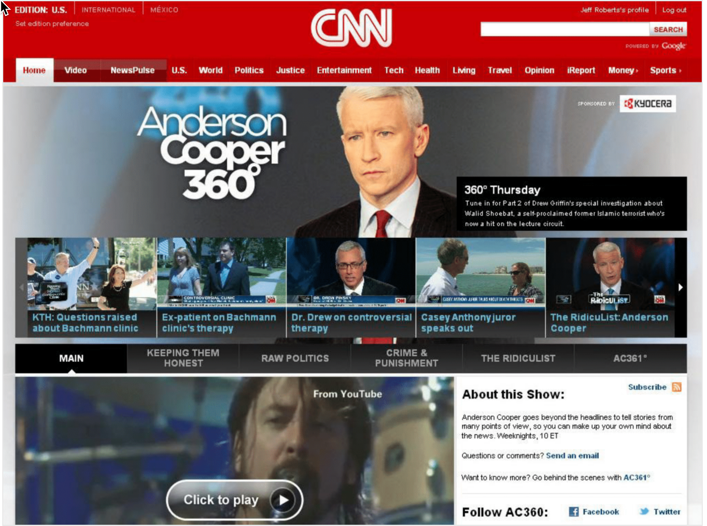Click the Kyocera sponsor logo

click(647, 104)
